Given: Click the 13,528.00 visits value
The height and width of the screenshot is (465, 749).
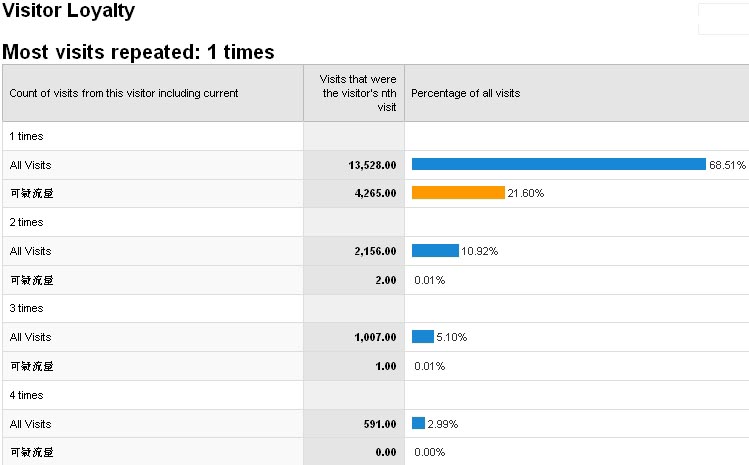Looking at the screenshot, I should pos(370,165).
